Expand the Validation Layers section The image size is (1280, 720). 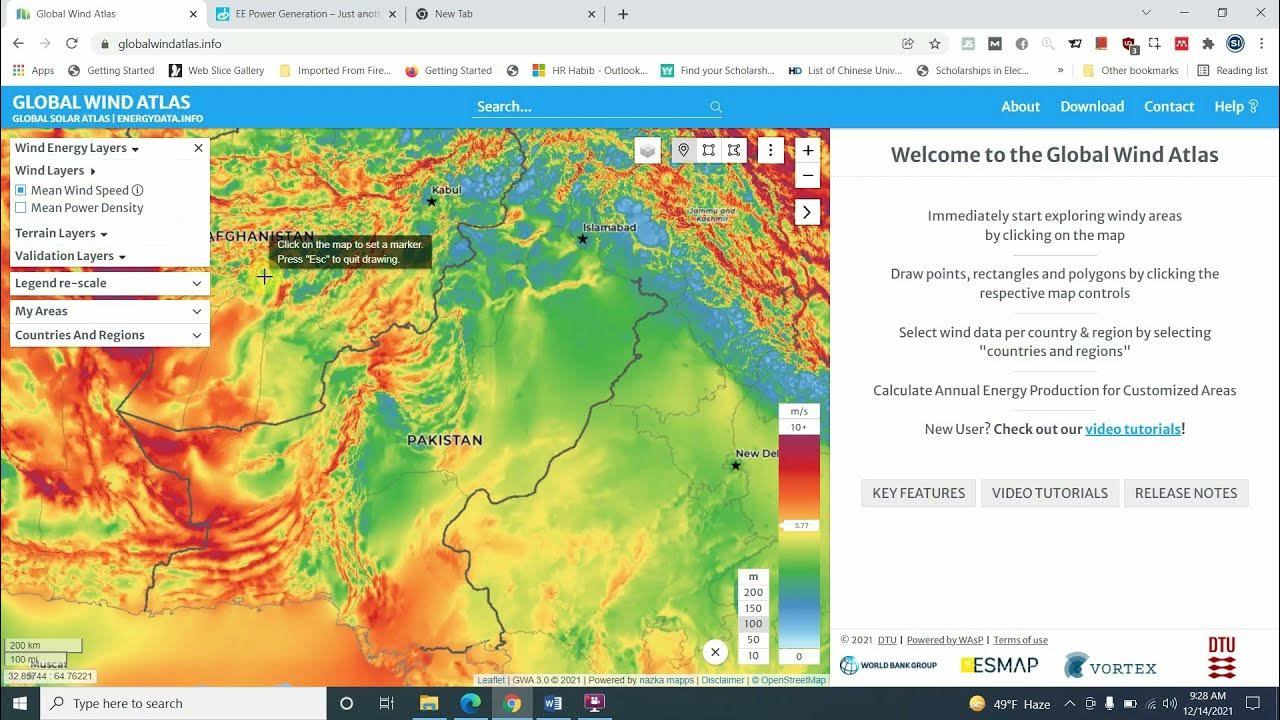click(70, 256)
